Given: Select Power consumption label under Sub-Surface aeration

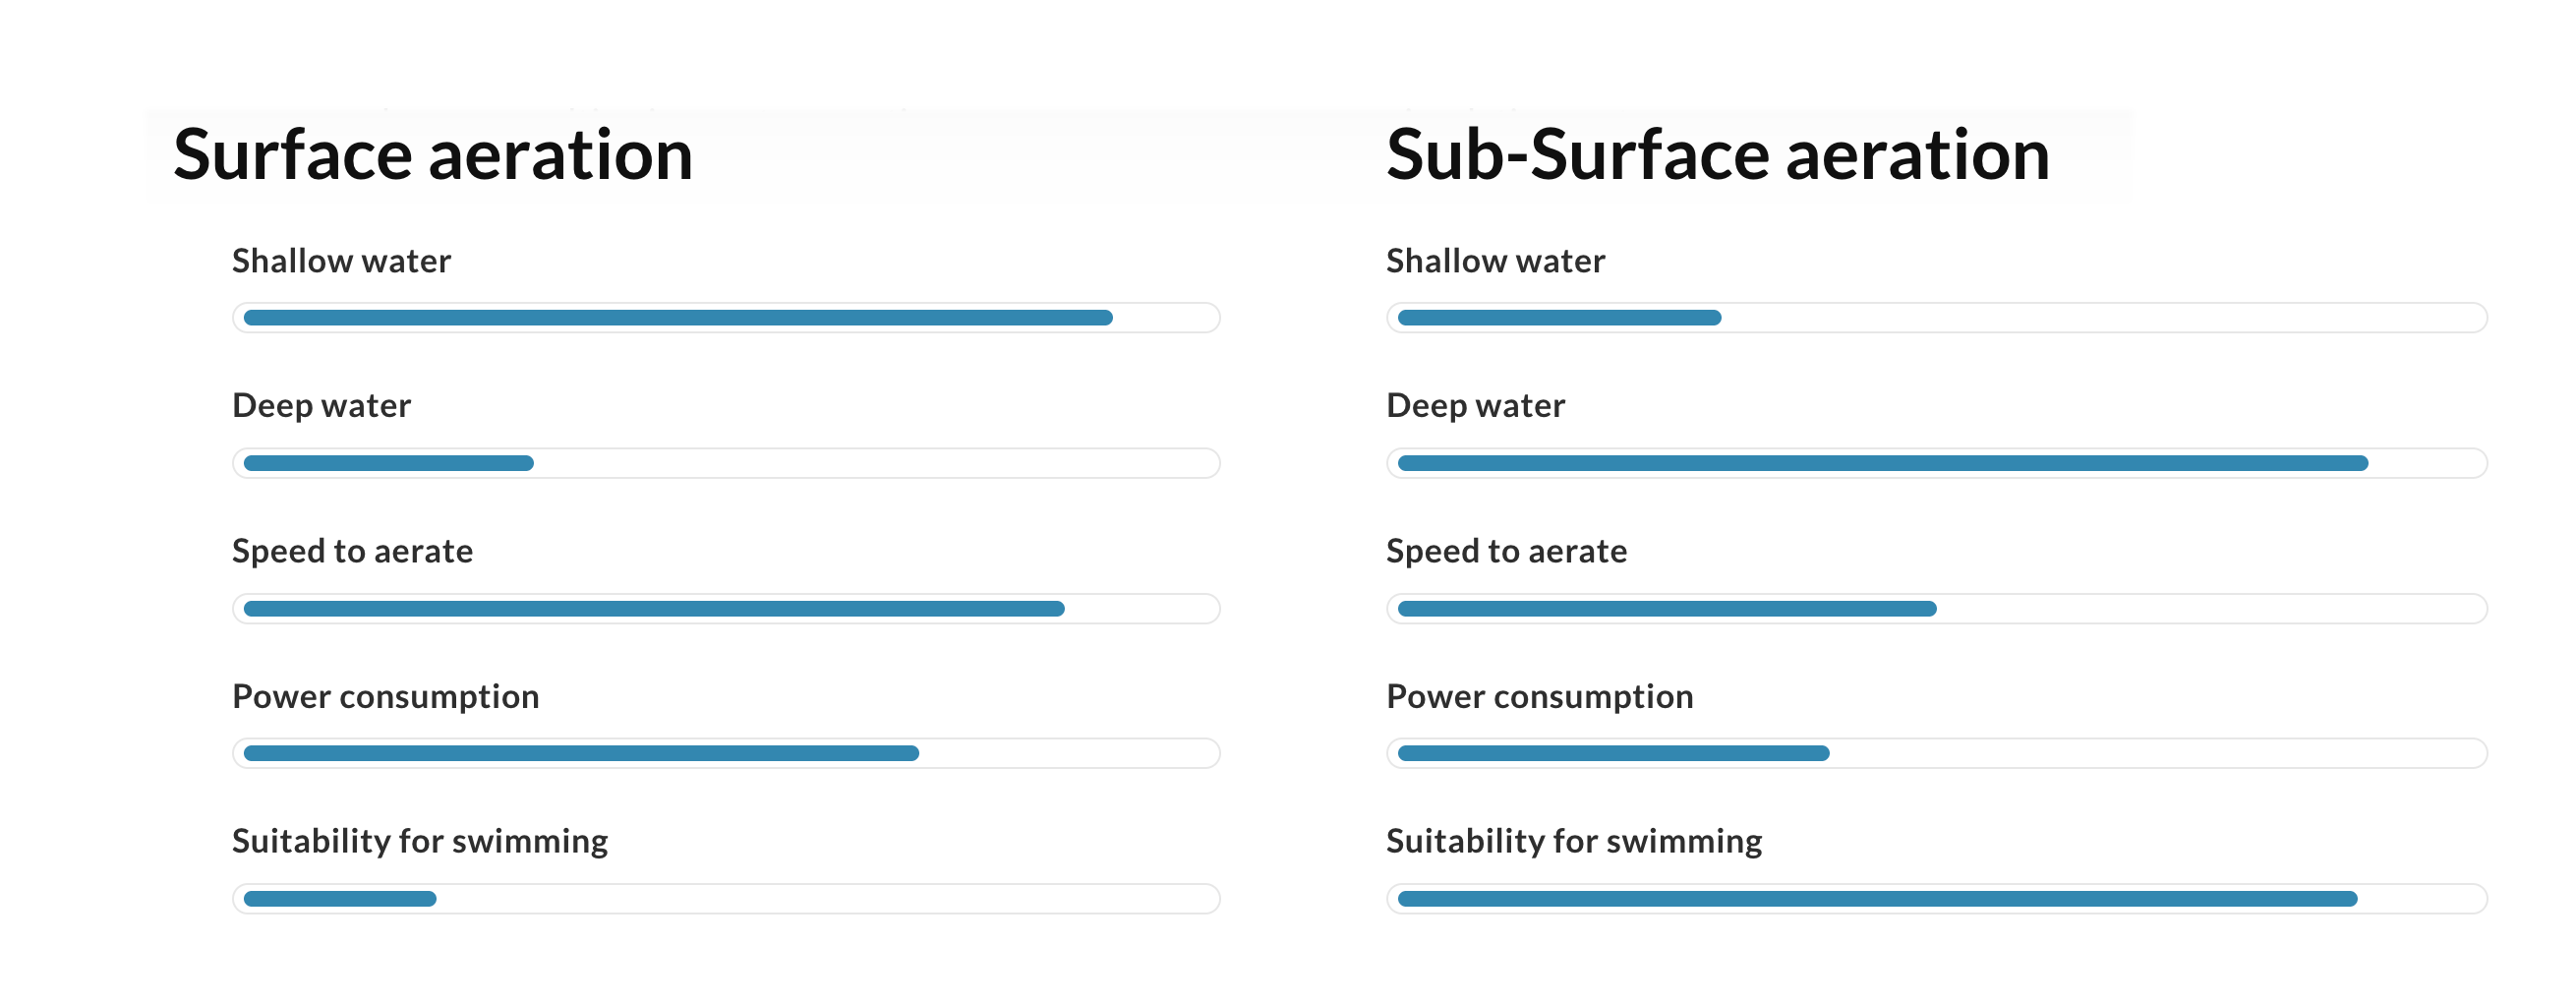Looking at the screenshot, I should 1540,697.
